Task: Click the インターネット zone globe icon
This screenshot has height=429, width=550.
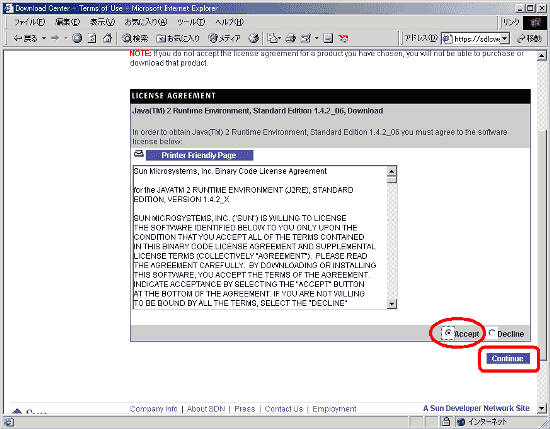Action: (x=462, y=422)
